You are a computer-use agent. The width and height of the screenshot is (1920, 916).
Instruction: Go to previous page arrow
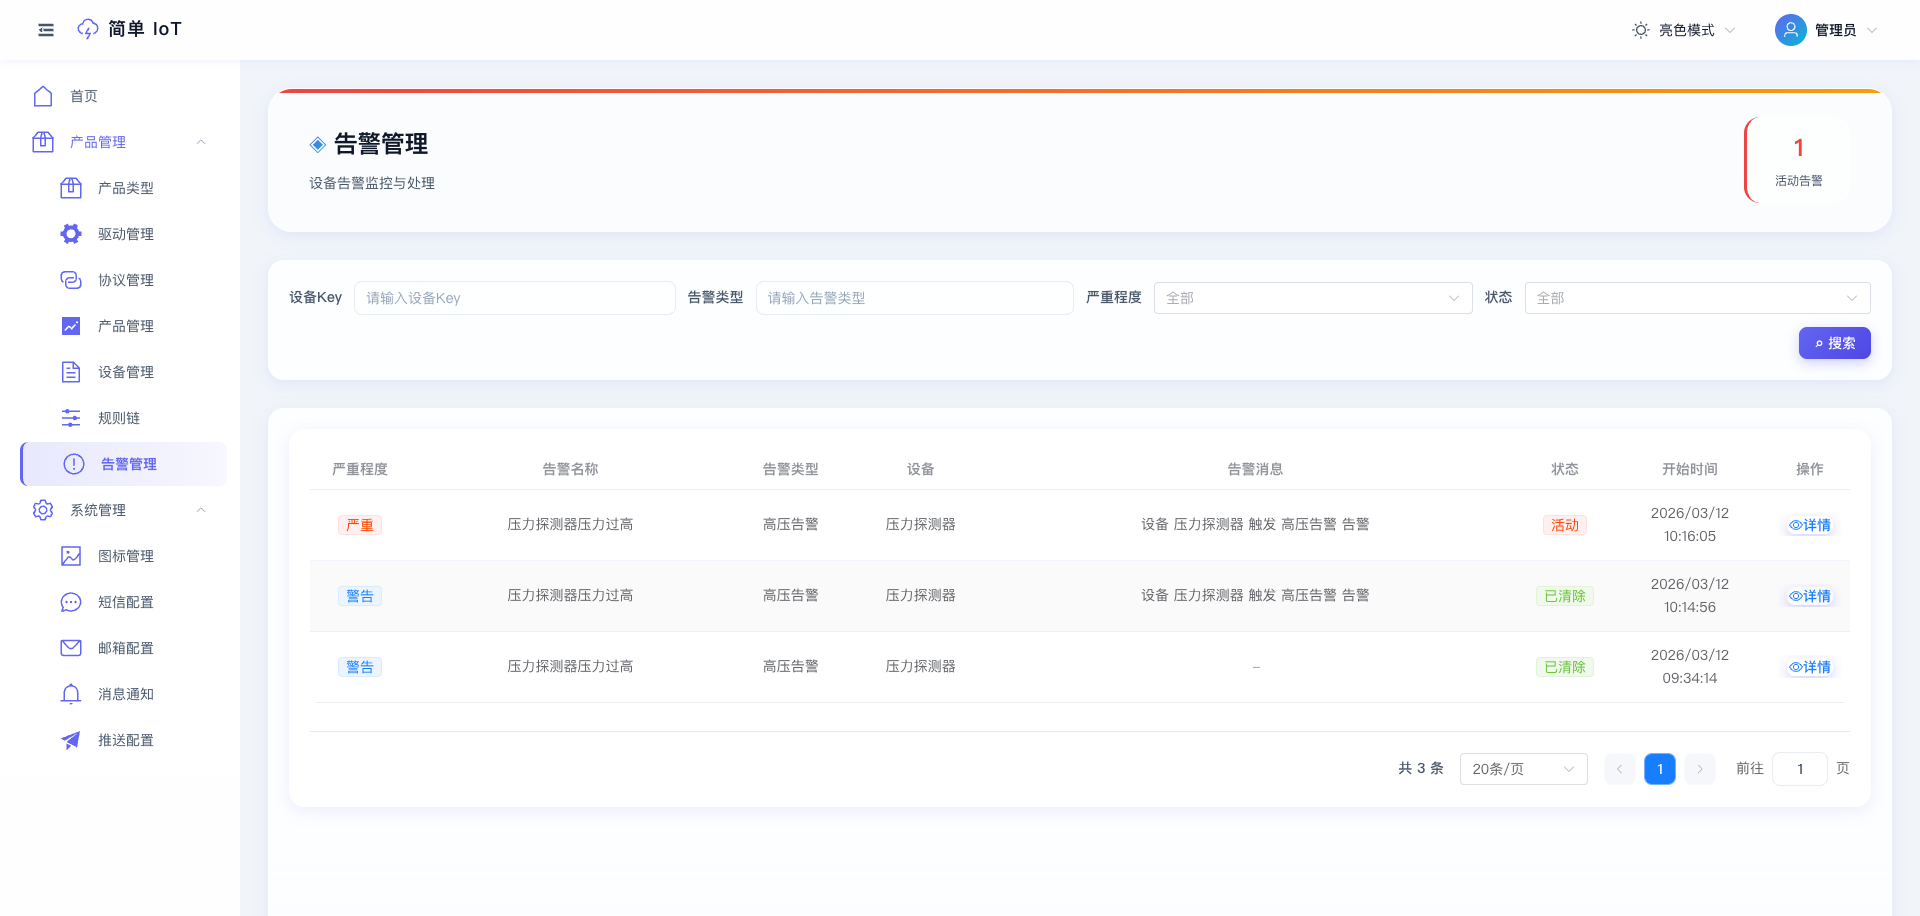click(1620, 769)
